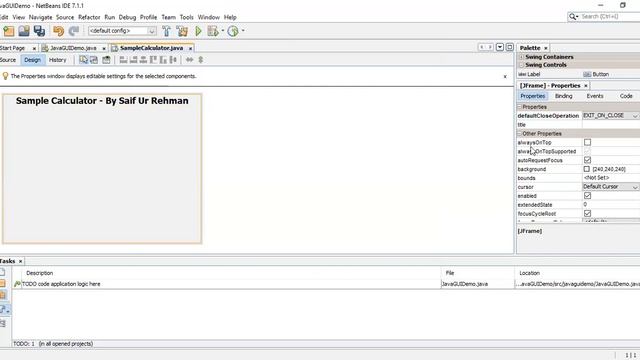The image size is (640, 360).
Task: Select the Design view button
Action: click(x=32, y=60)
